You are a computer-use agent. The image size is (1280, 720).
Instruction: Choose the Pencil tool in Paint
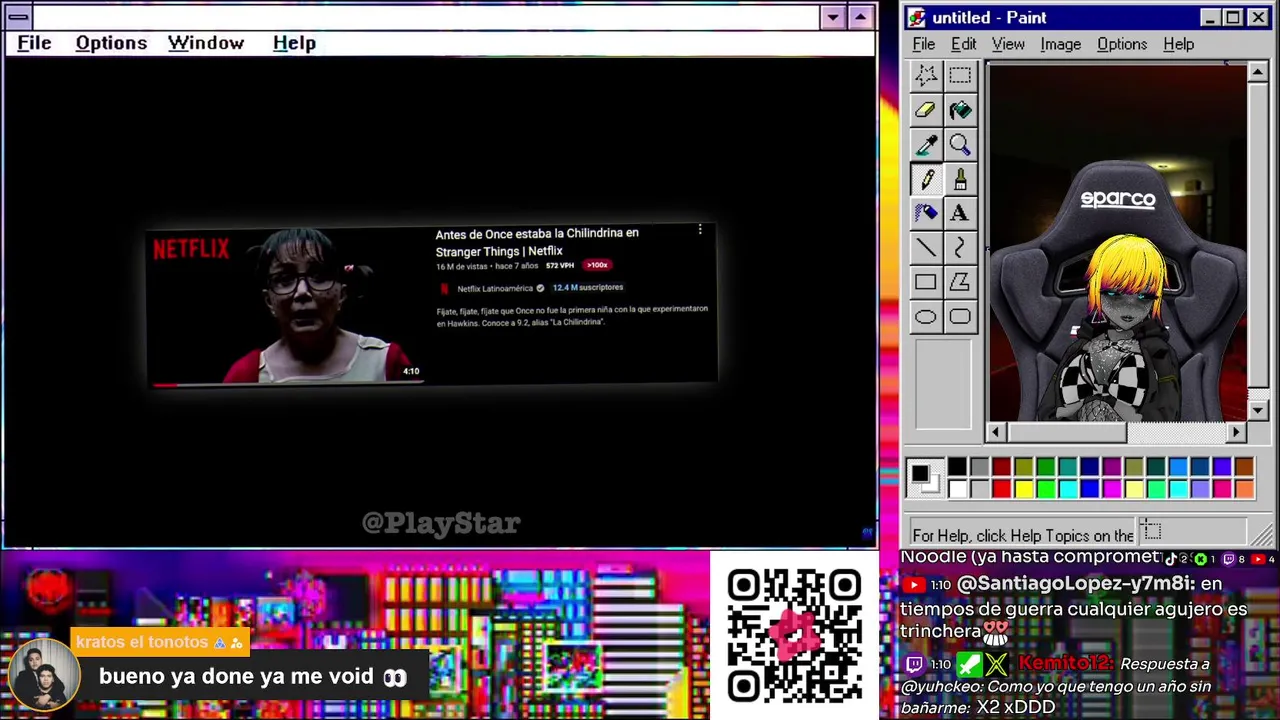coord(926,179)
